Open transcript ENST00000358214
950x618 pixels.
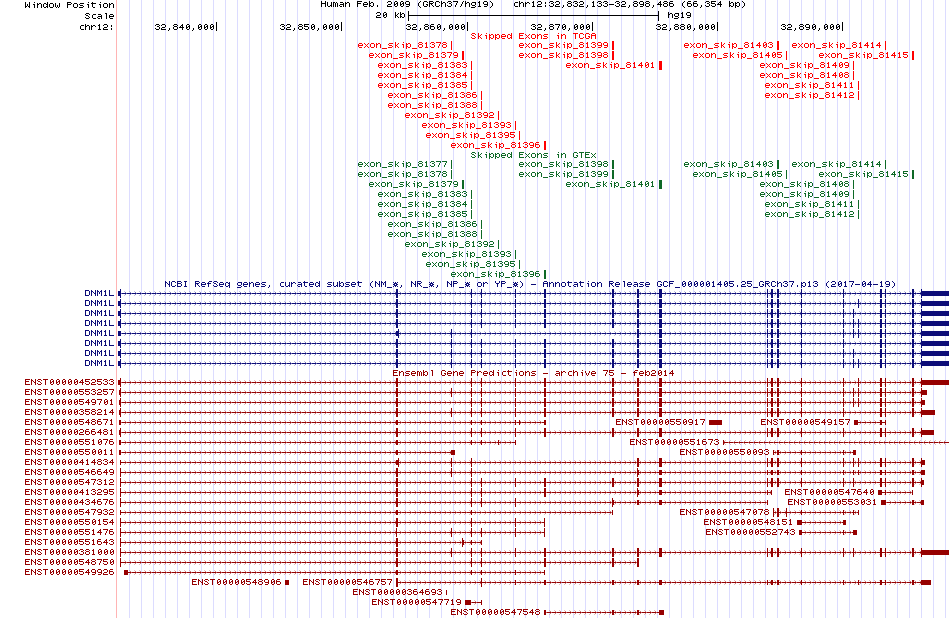69,412
